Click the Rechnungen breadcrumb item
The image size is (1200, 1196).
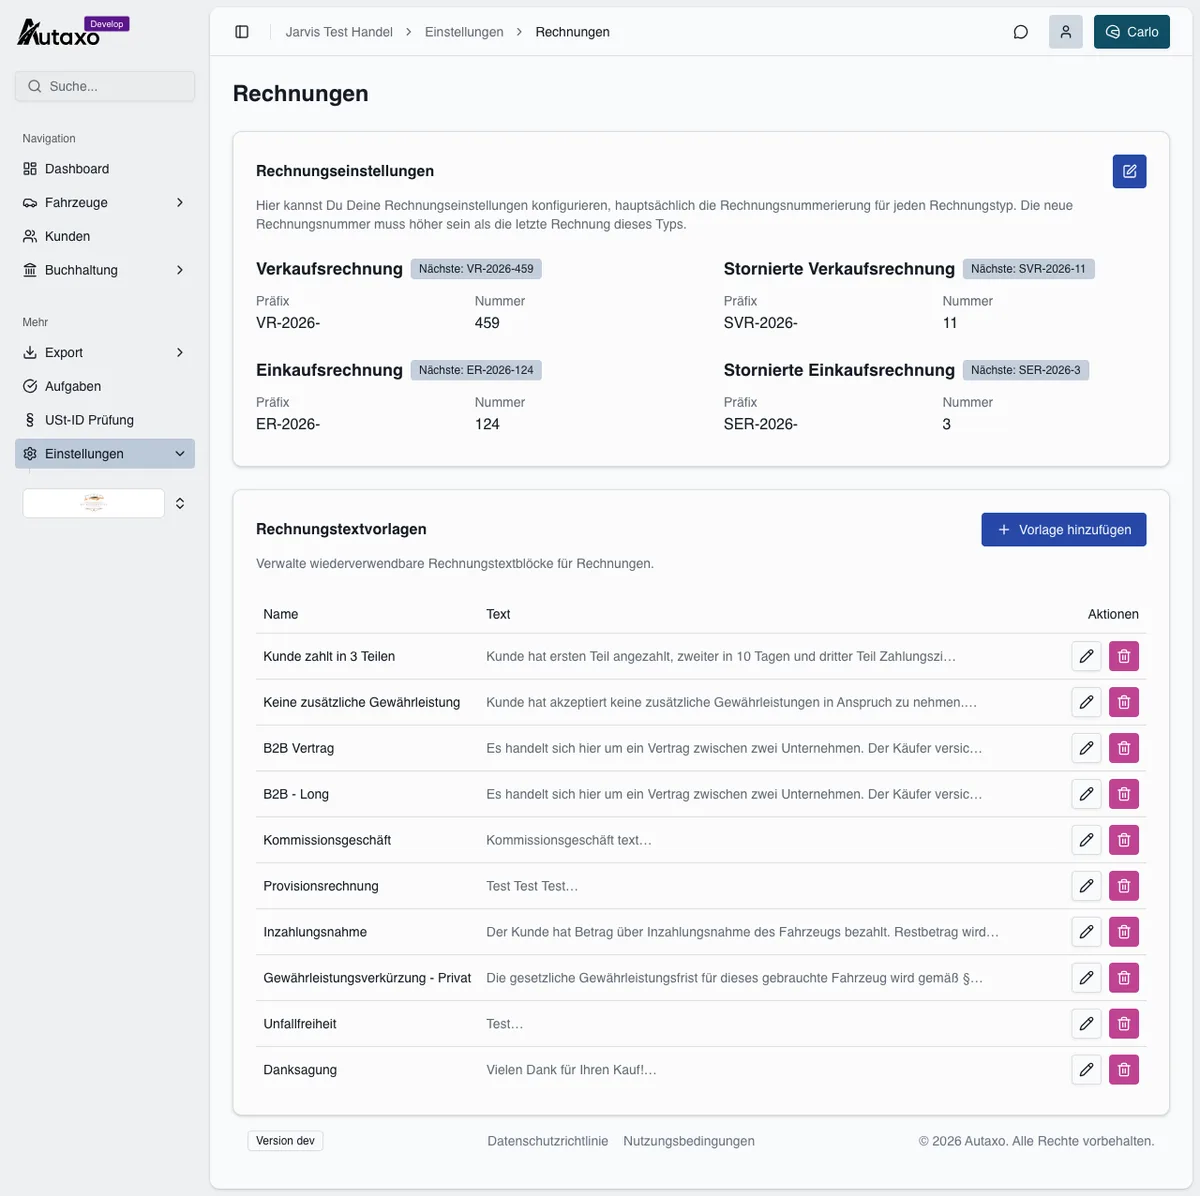point(572,32)
